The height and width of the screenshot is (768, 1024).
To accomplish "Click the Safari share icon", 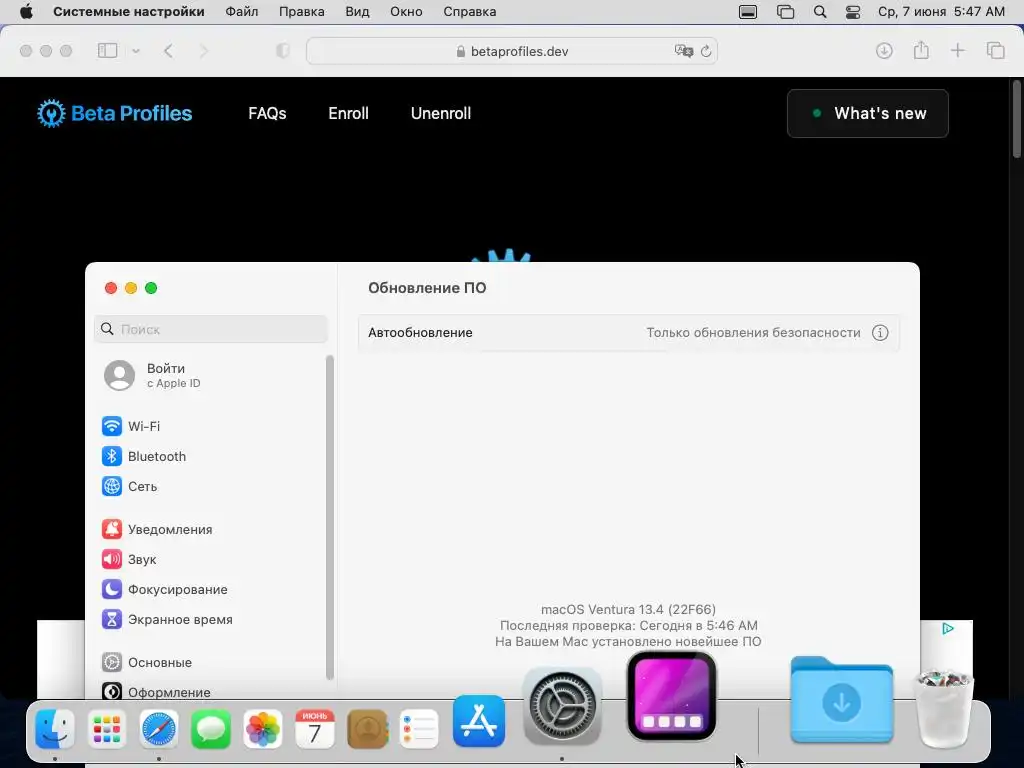I will coord(921,50).
